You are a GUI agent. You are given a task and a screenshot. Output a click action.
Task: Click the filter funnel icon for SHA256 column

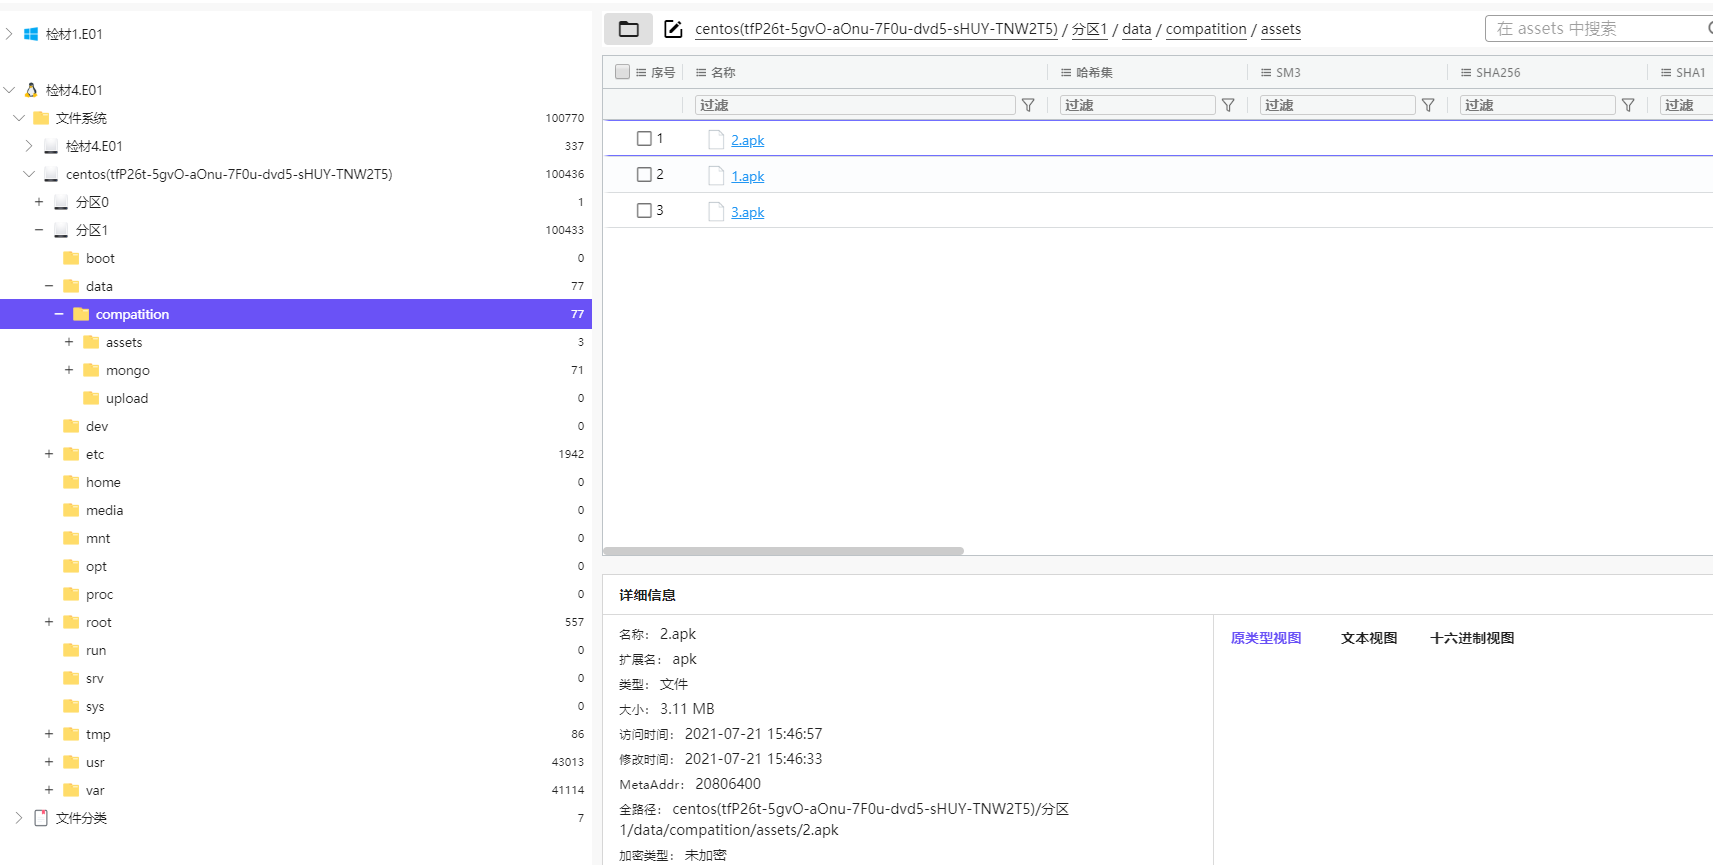pos(1628,105)
